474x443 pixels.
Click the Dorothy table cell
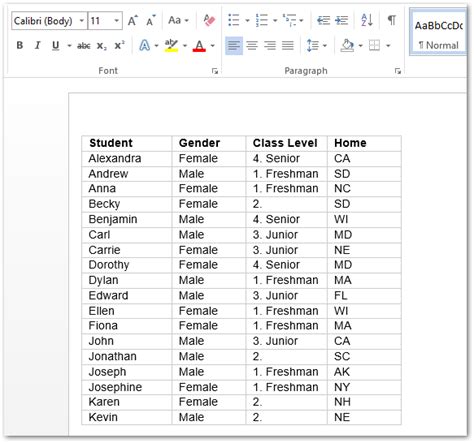(127, 265)
